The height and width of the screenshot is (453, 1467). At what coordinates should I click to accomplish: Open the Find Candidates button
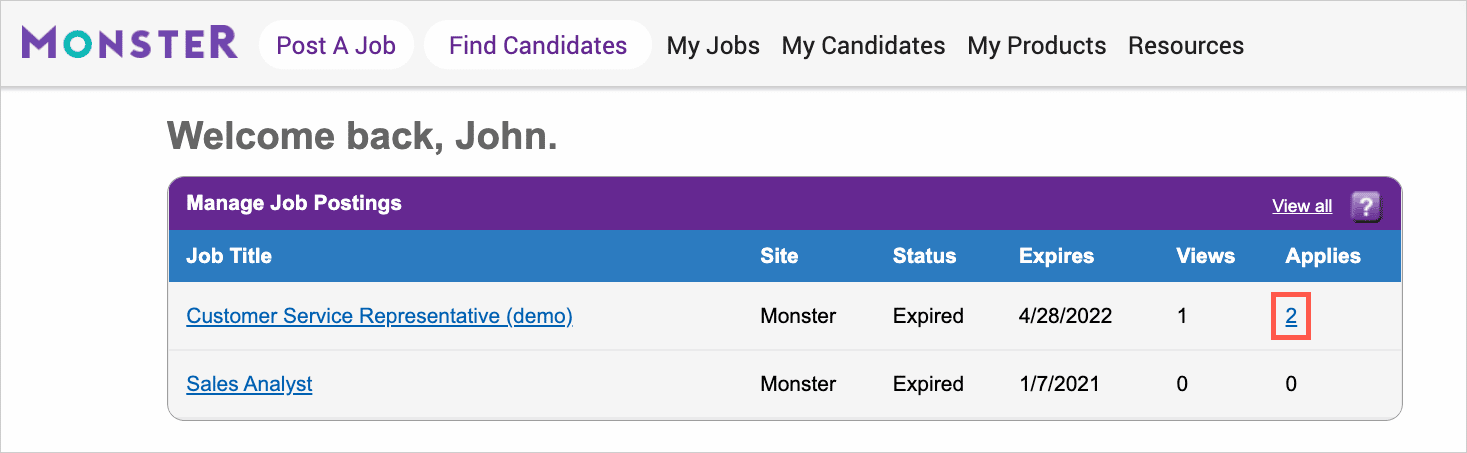tap(537, 45)
